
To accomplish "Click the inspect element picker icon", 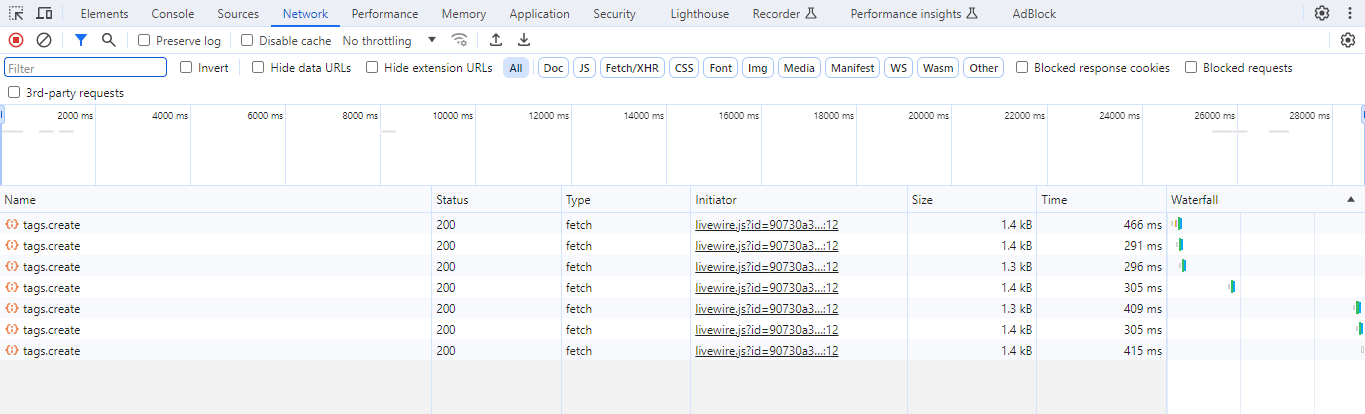I will 17,13.
